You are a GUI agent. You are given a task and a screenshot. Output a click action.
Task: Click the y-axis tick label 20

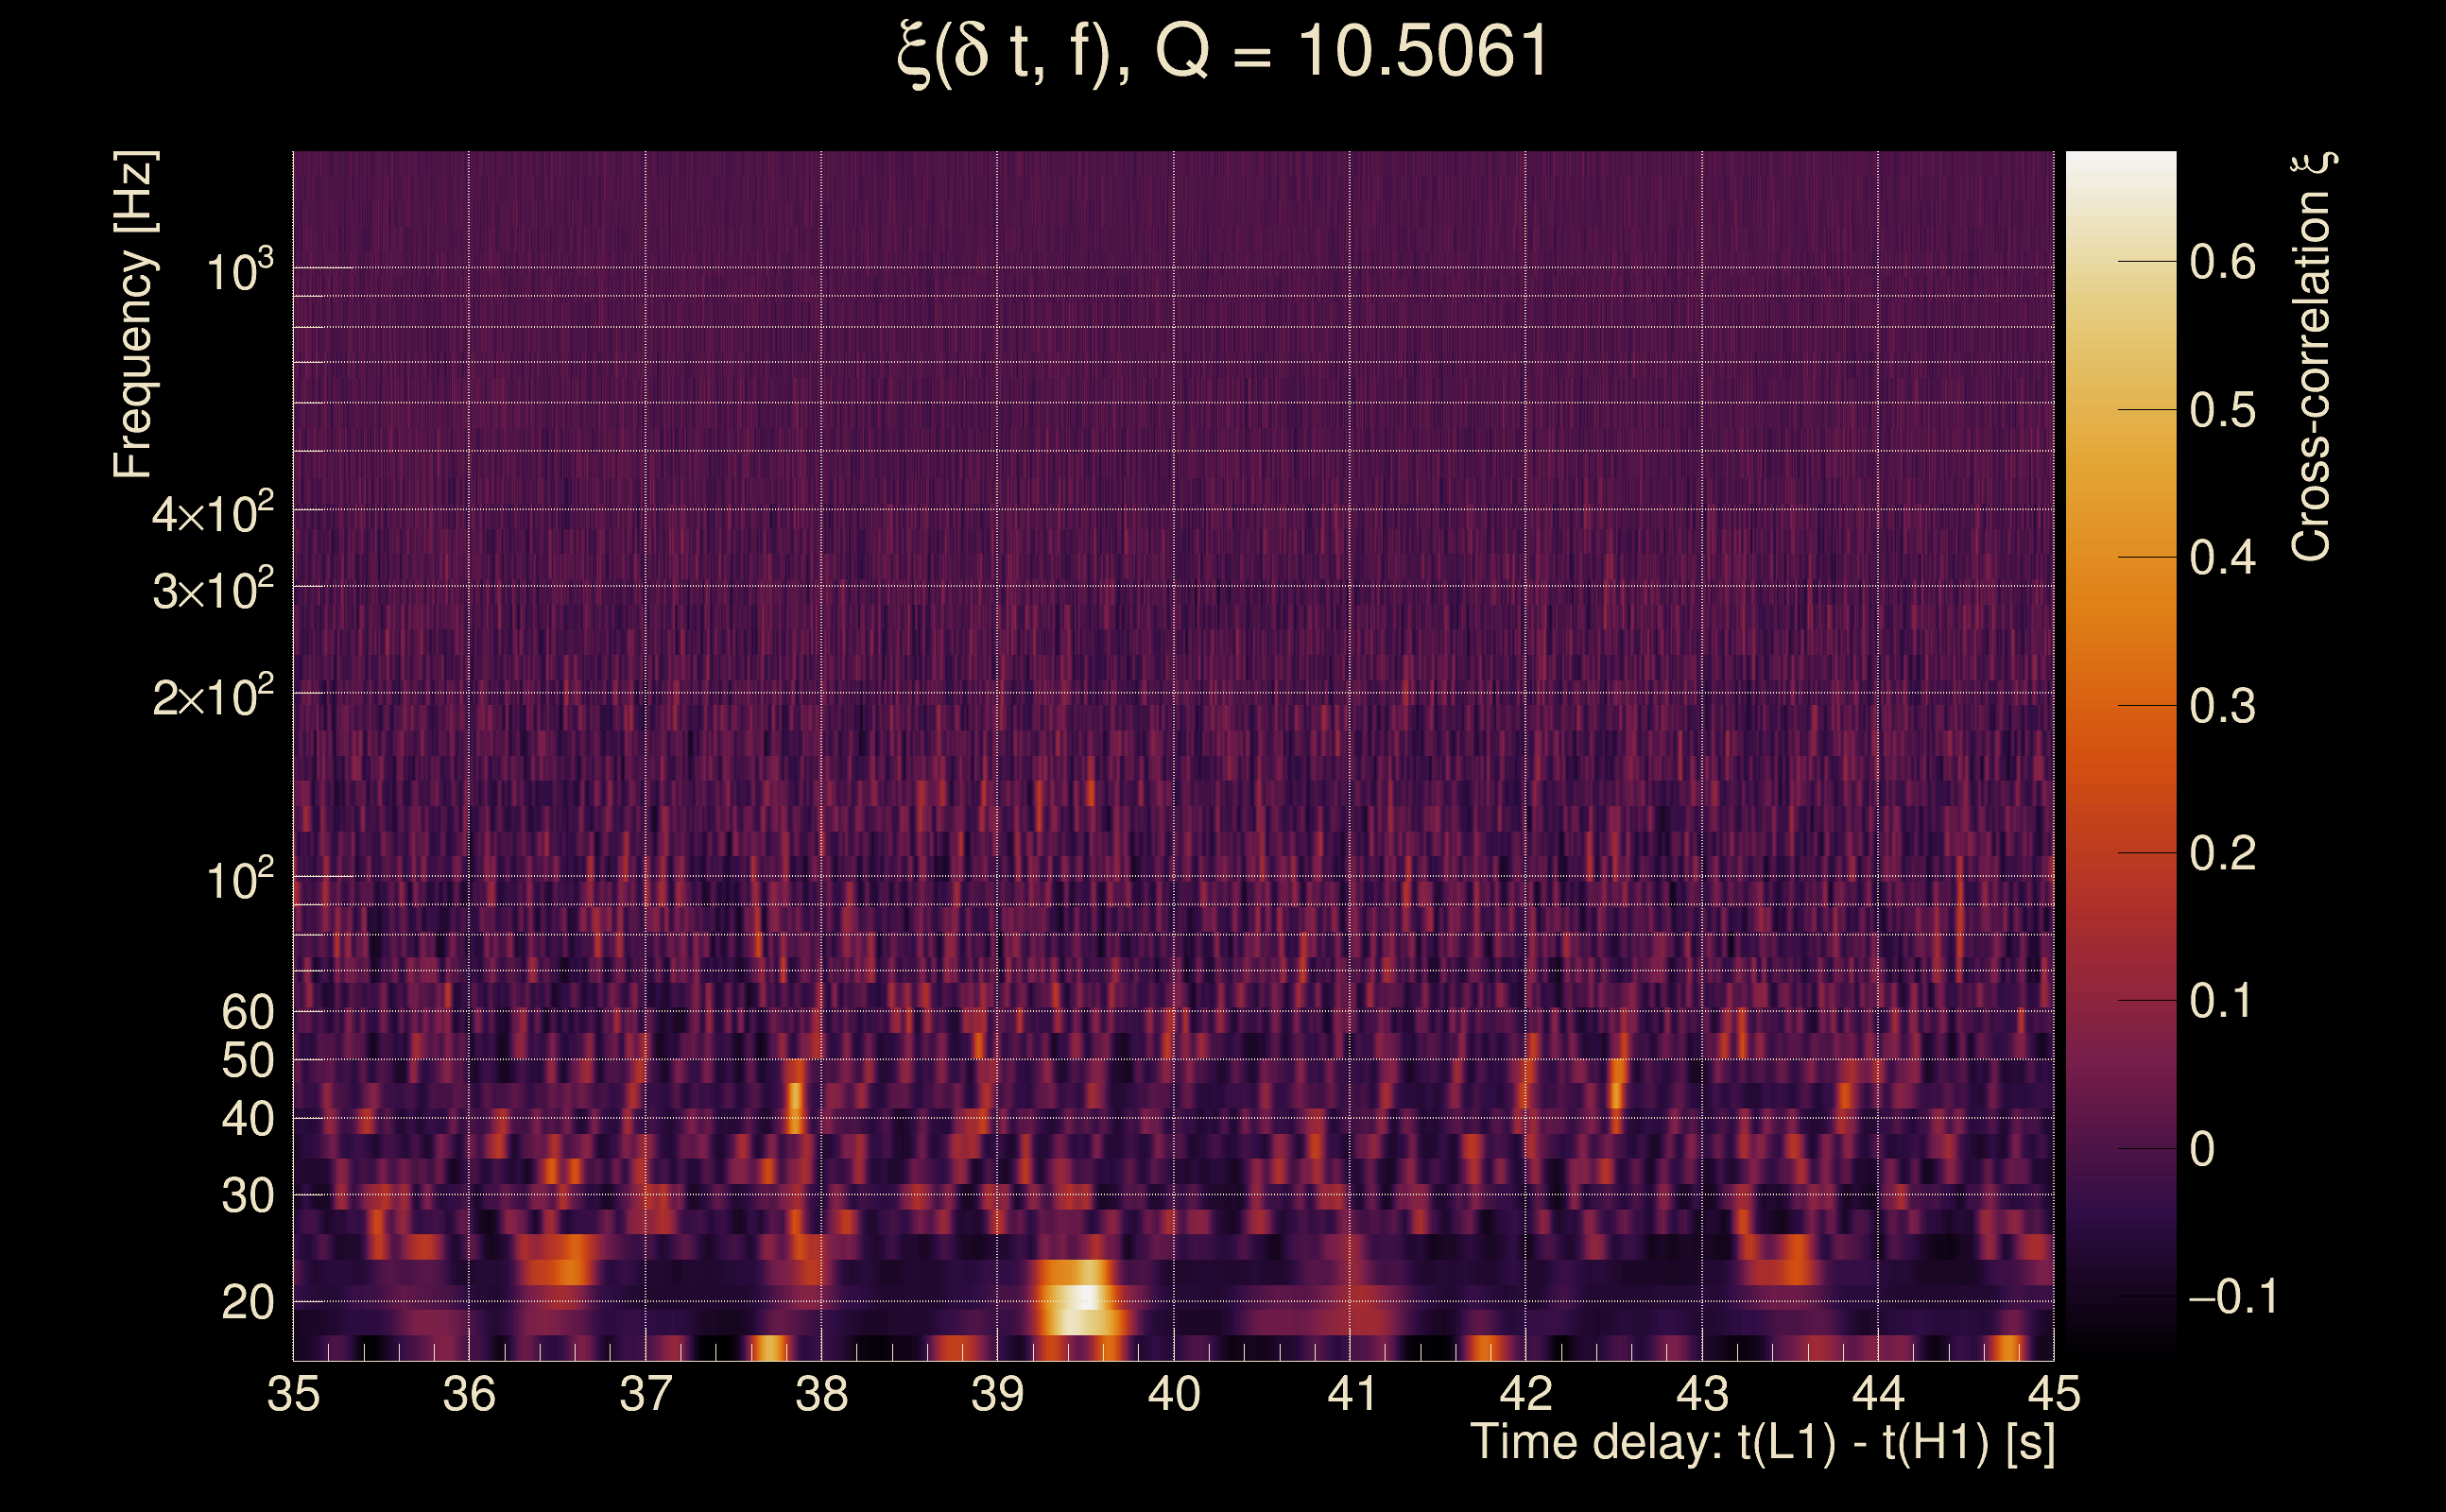247,1303
